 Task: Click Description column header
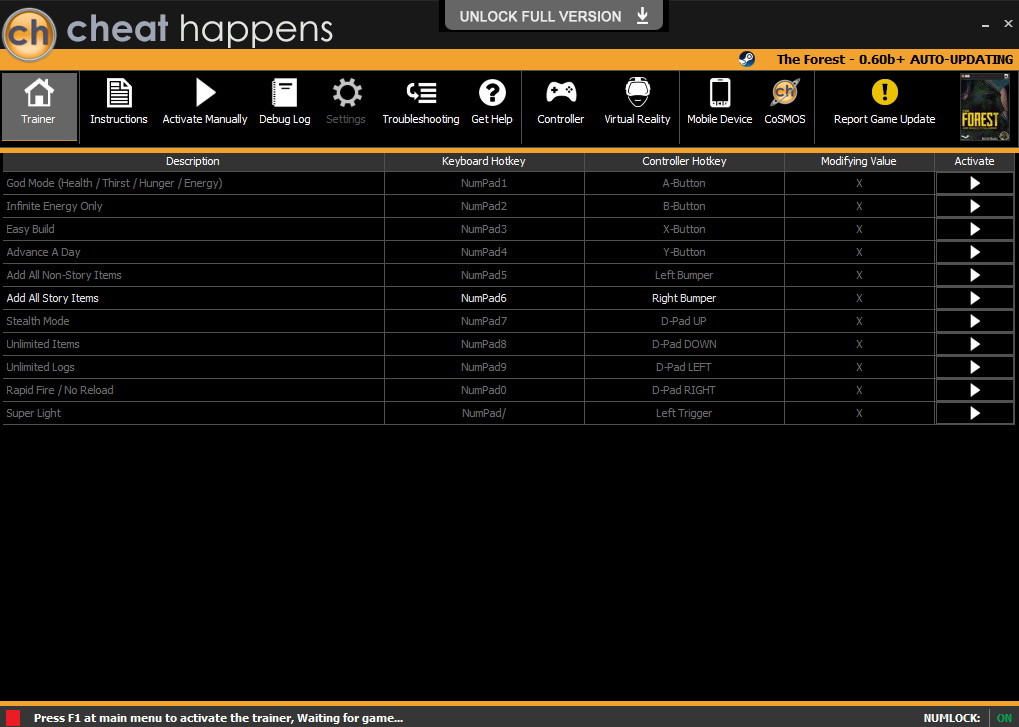(x=193, y=161)
